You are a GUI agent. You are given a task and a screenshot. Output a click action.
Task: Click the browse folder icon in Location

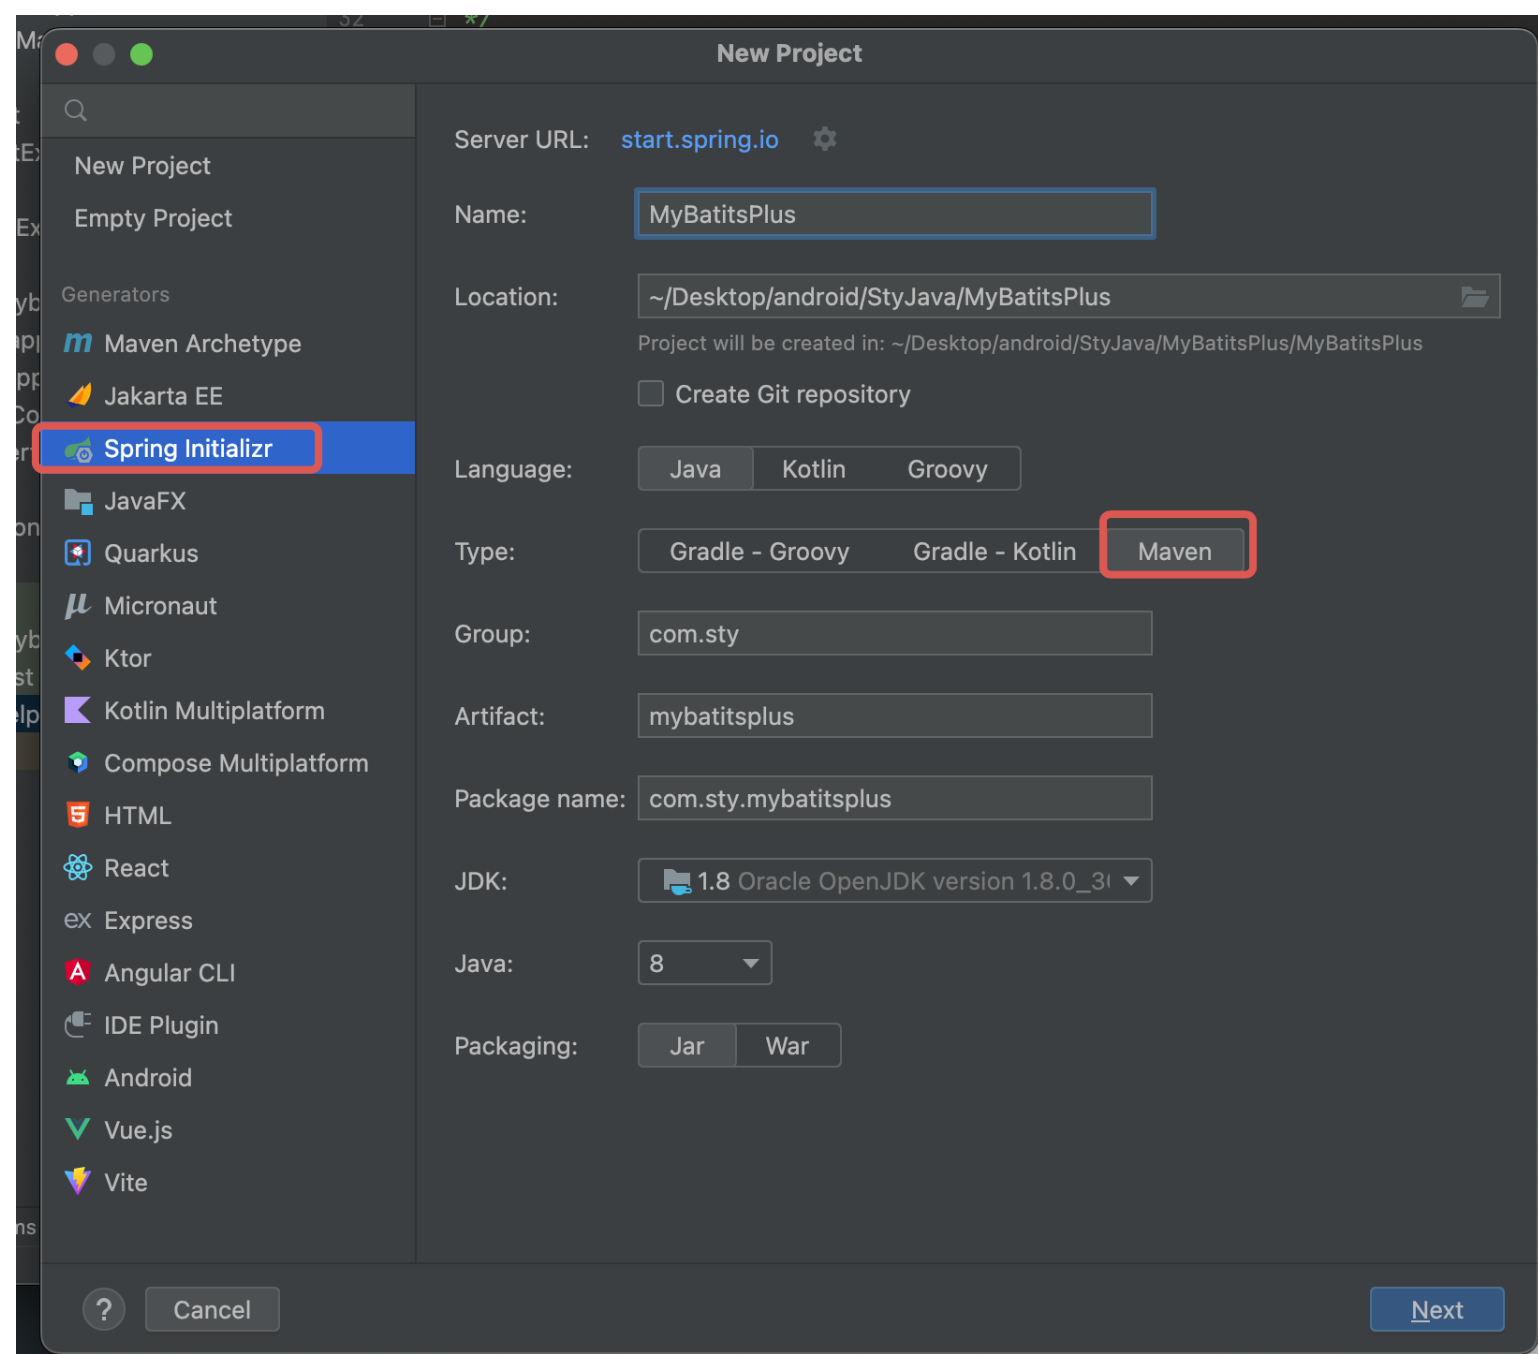click(x=1474, y=297)
